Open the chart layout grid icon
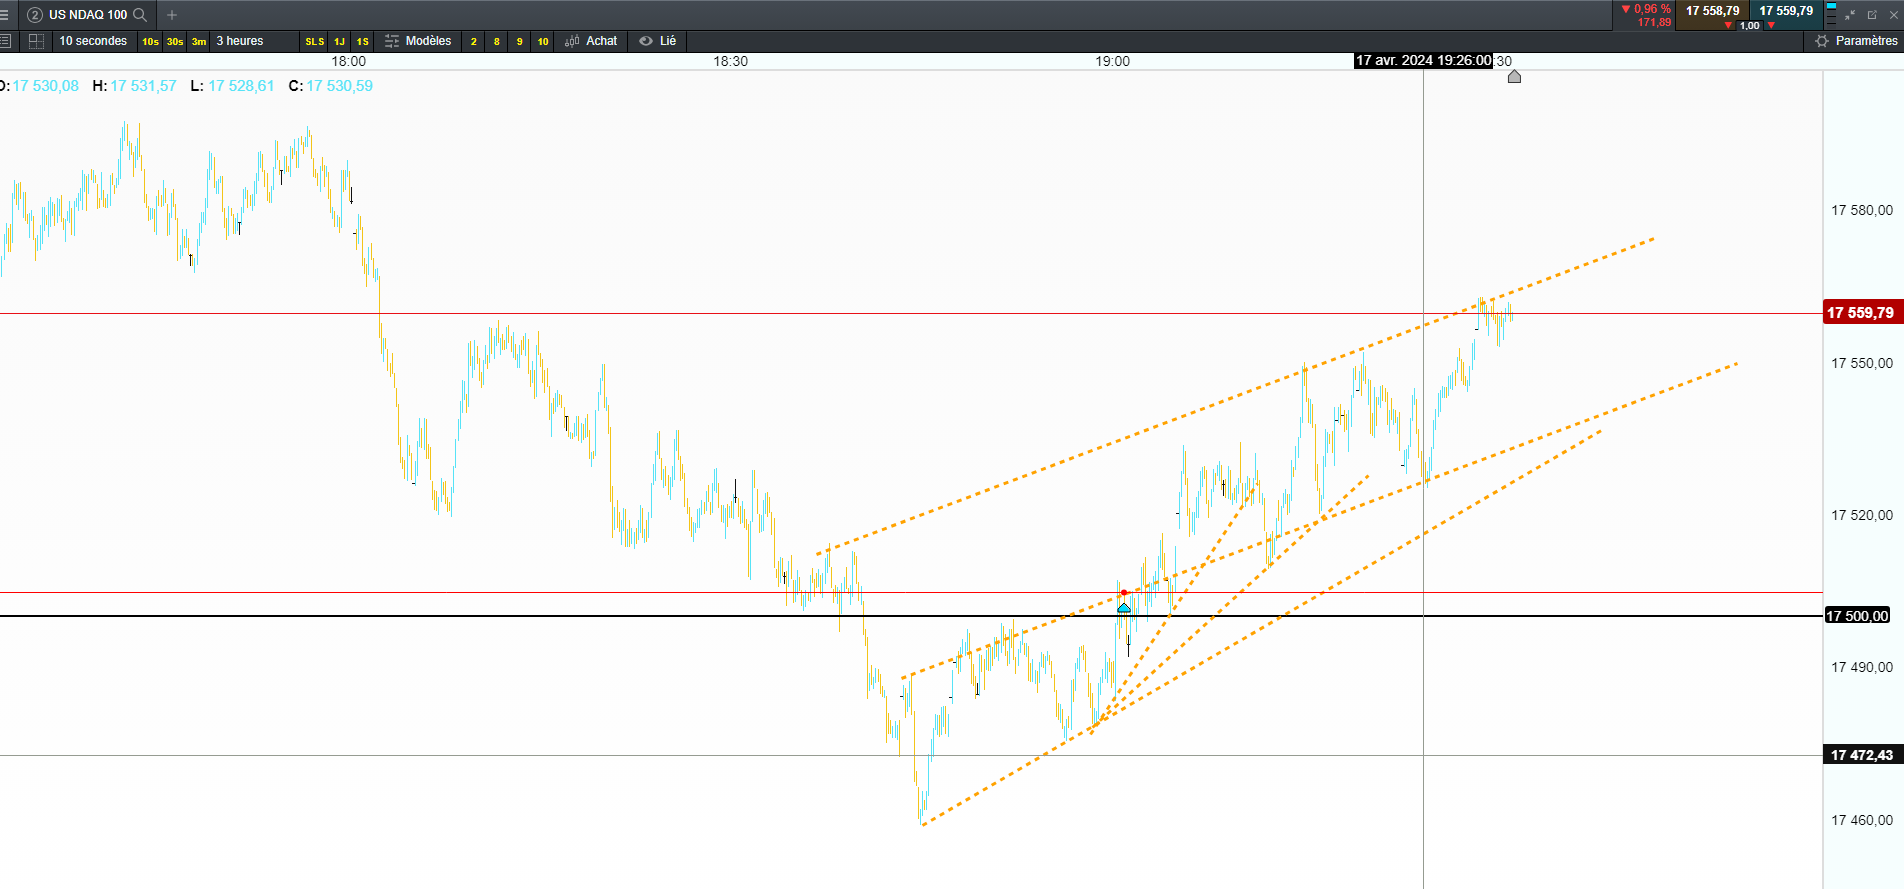1904x889 pixels. [36, 41]
